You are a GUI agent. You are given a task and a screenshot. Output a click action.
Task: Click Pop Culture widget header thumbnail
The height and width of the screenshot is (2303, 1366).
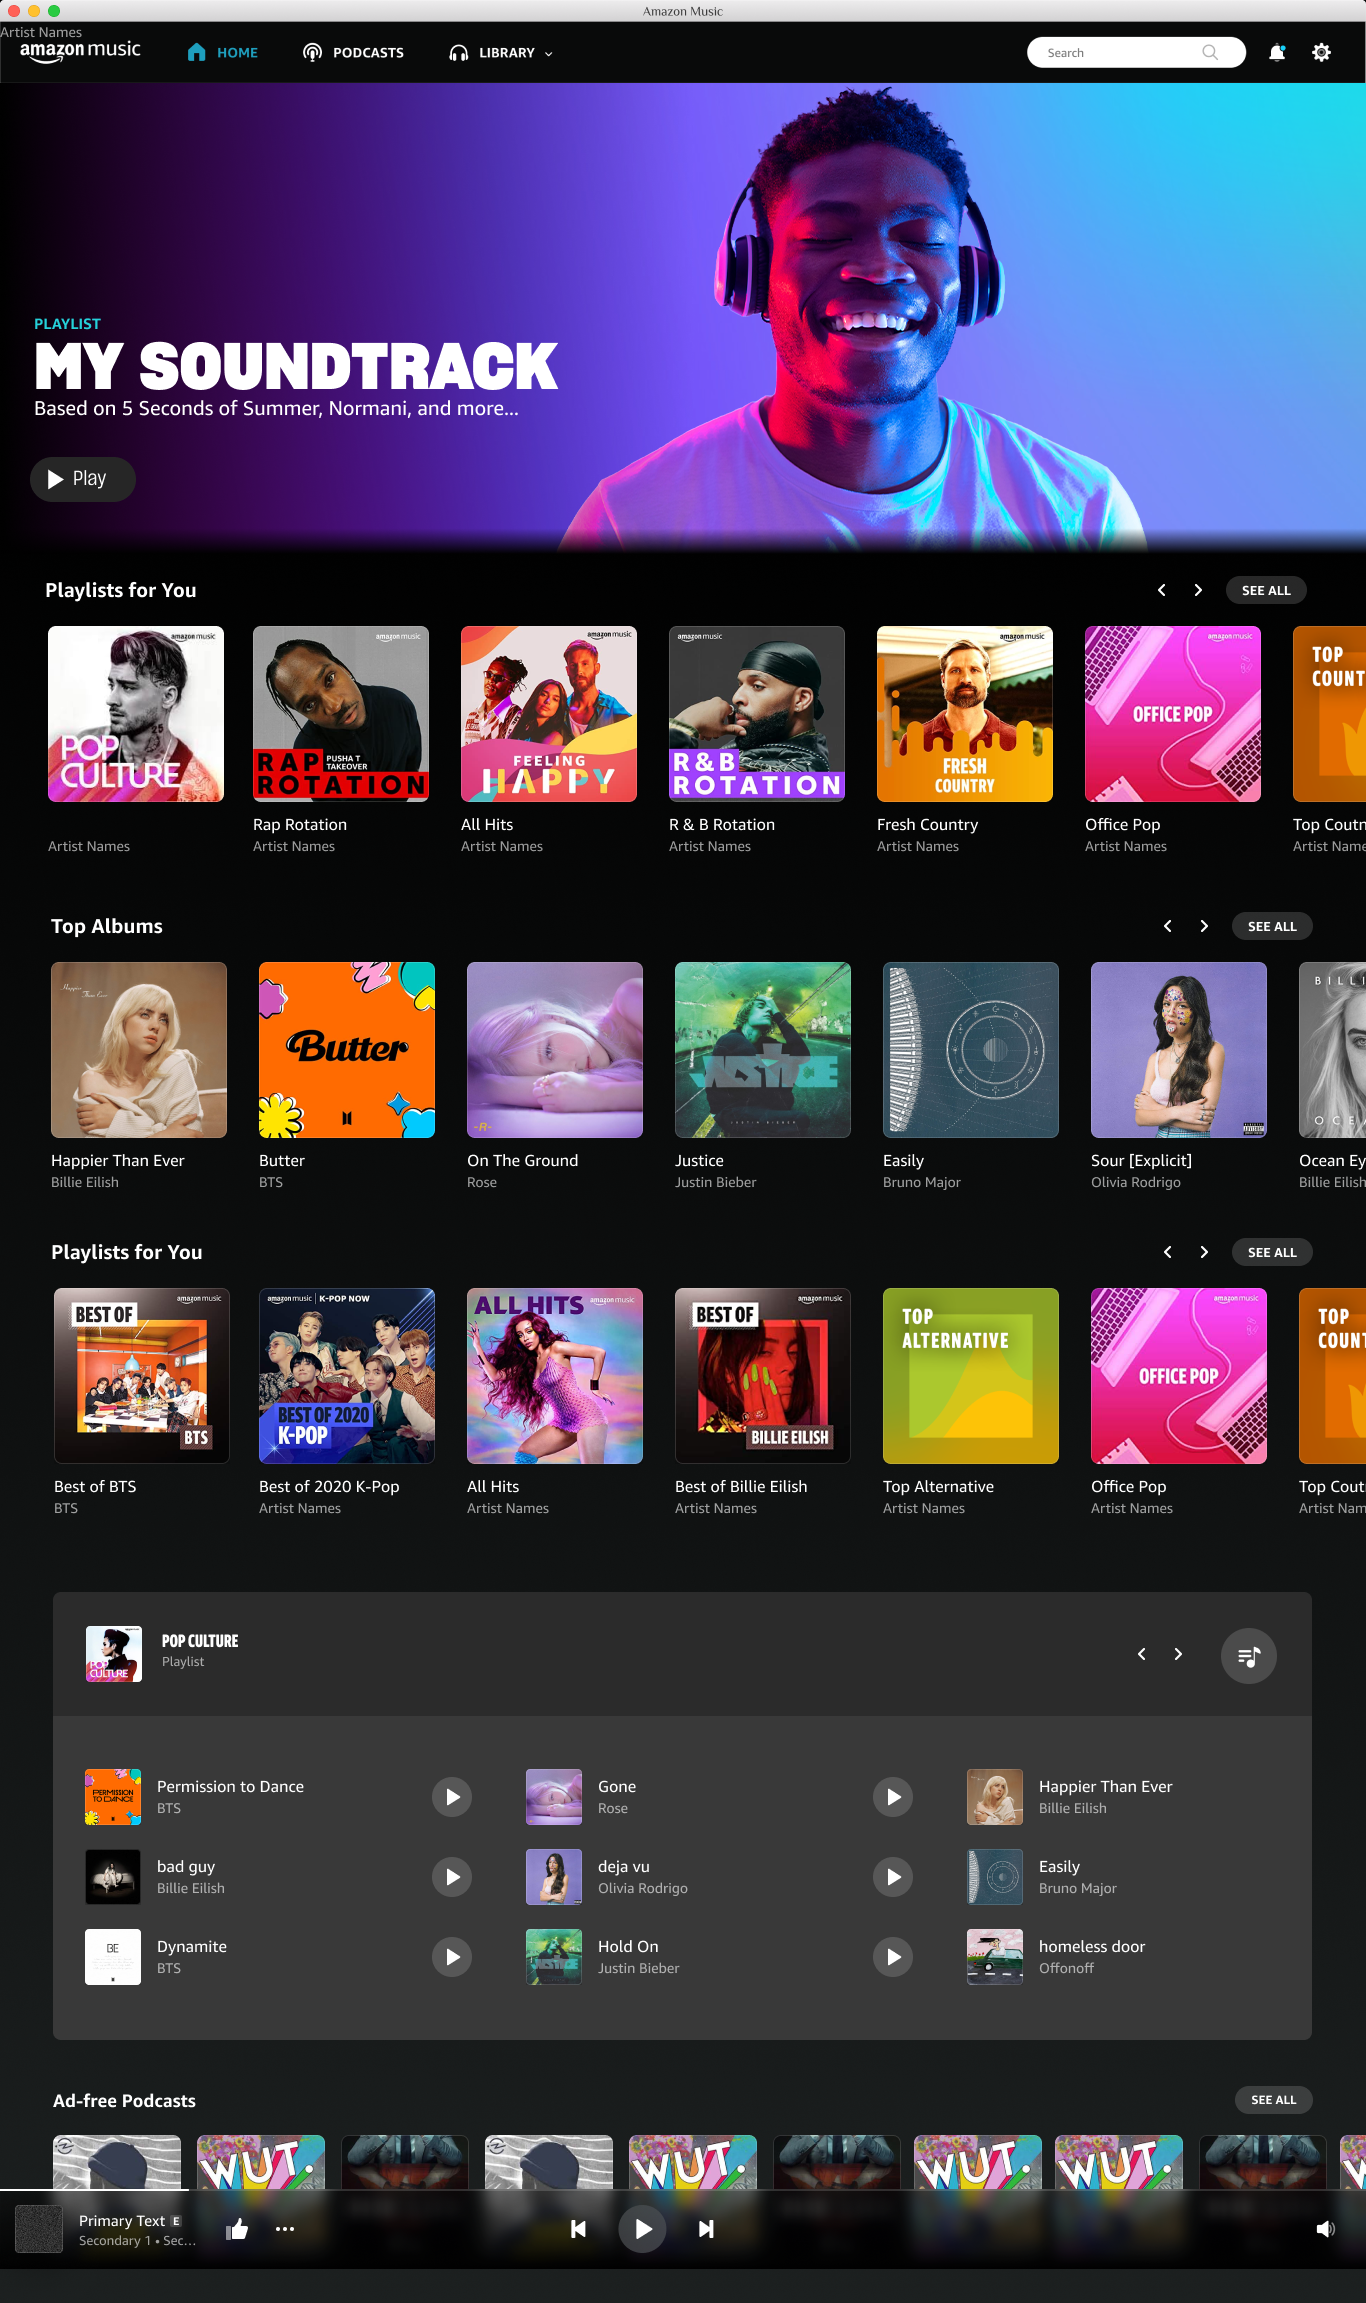click(114, 1654)
